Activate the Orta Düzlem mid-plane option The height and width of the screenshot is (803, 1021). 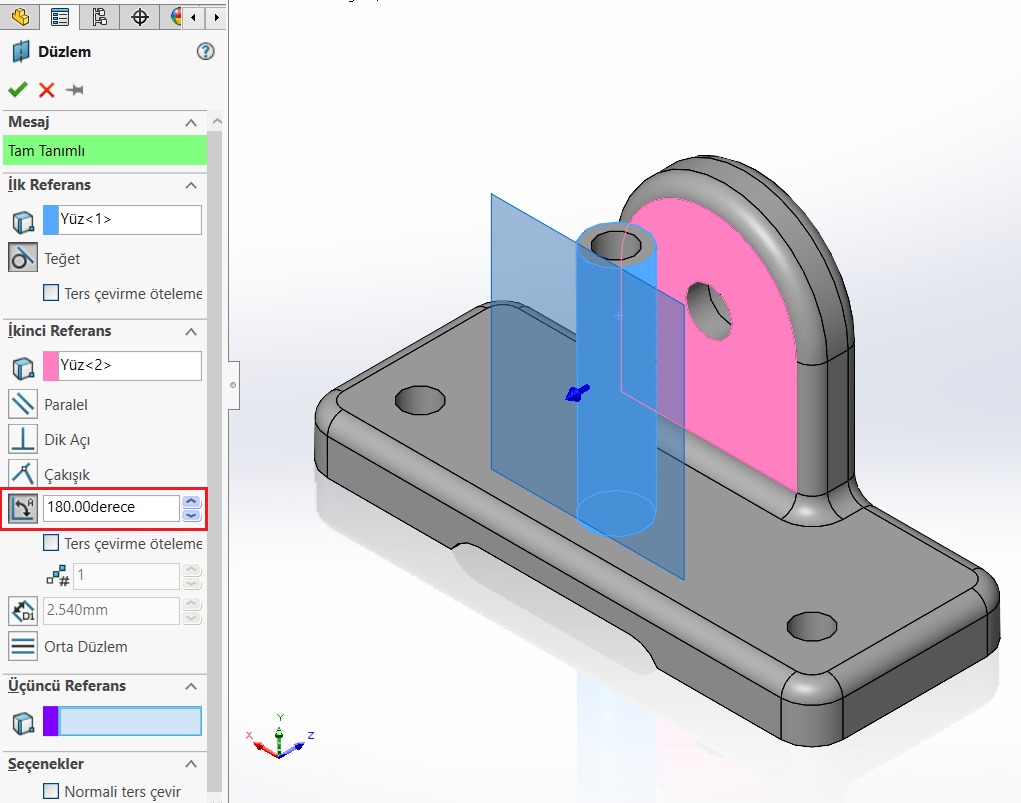23,646
